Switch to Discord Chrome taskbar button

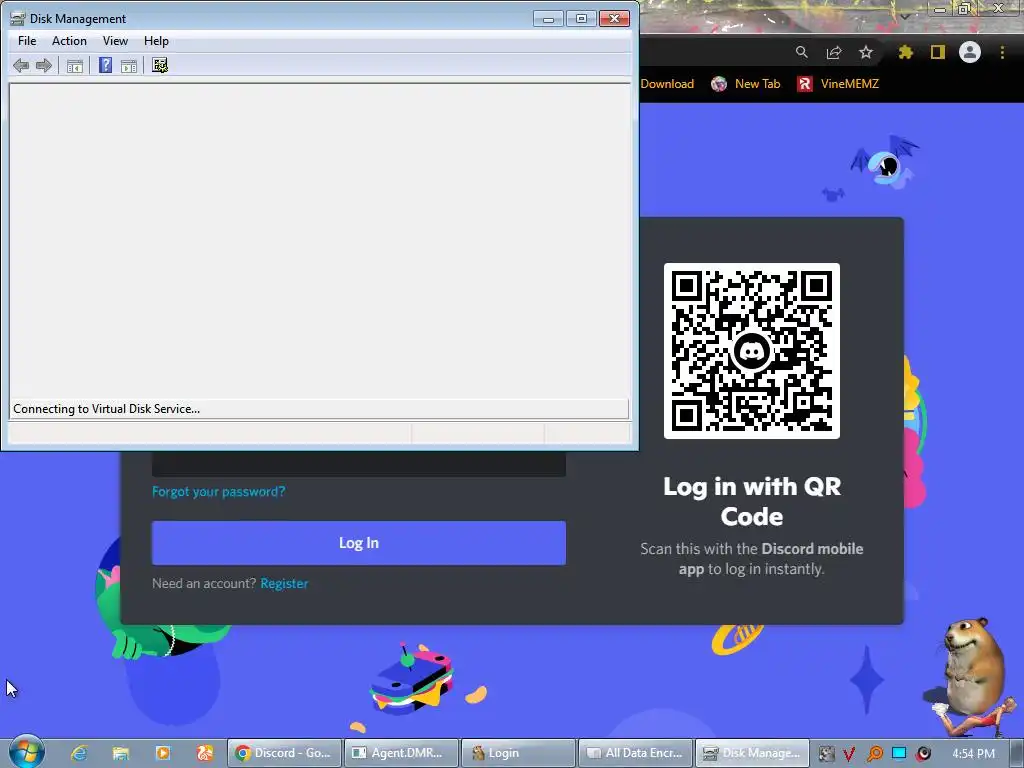coord(284,753)
